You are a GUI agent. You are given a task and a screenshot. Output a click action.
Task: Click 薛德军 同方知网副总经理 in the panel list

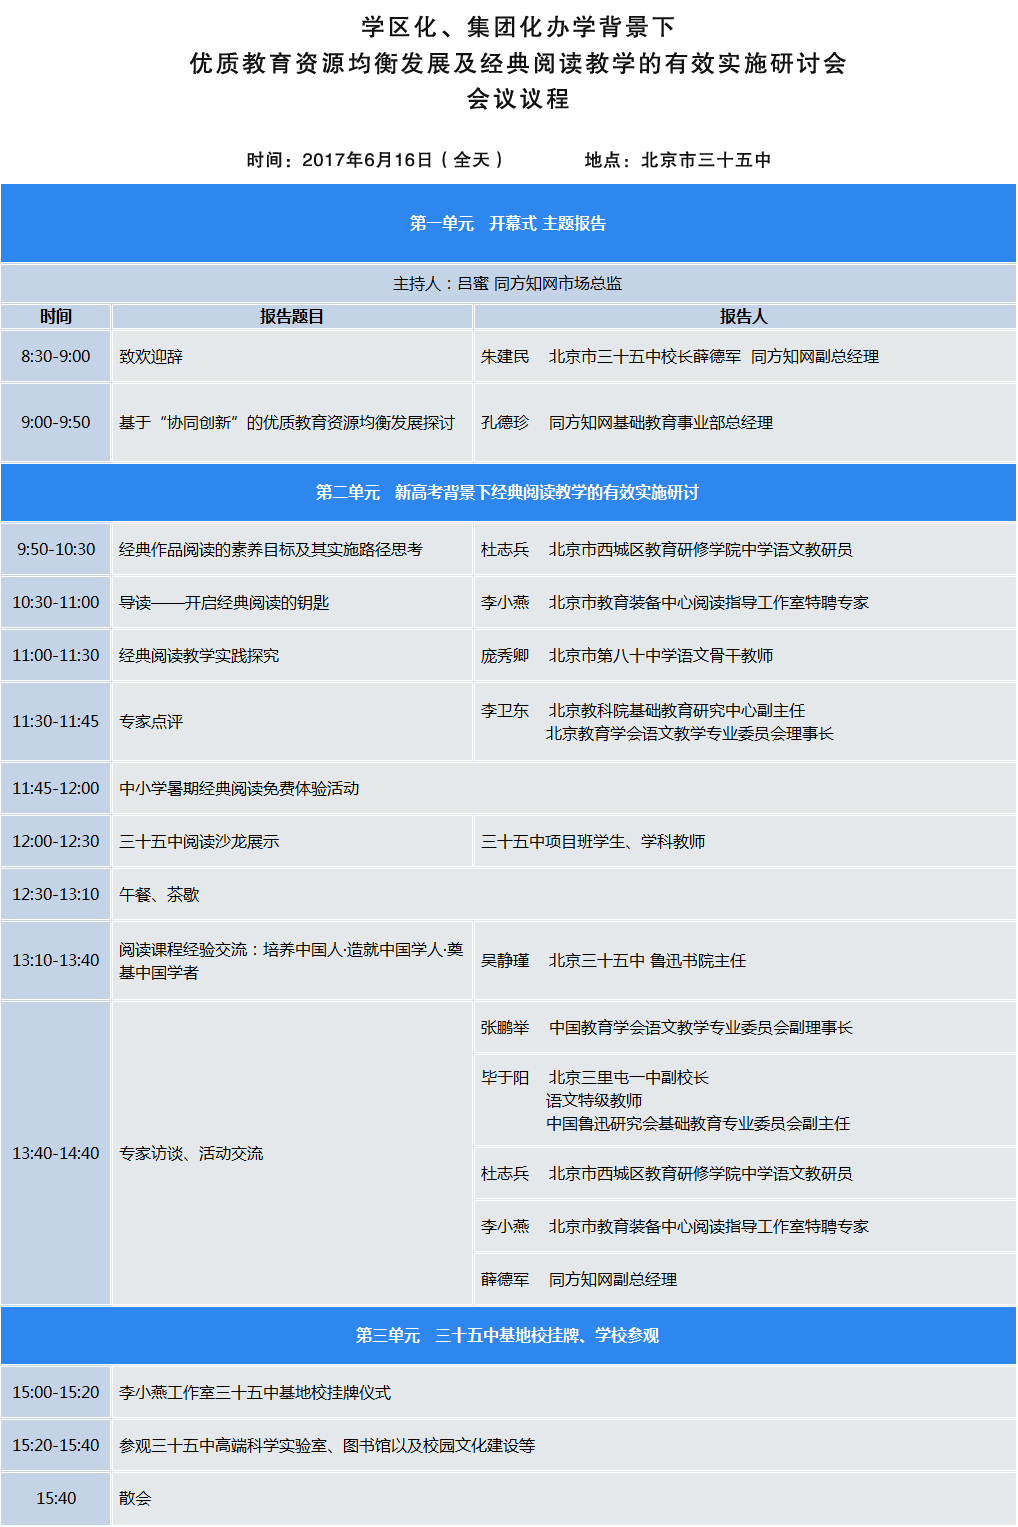pos(579,1280)
